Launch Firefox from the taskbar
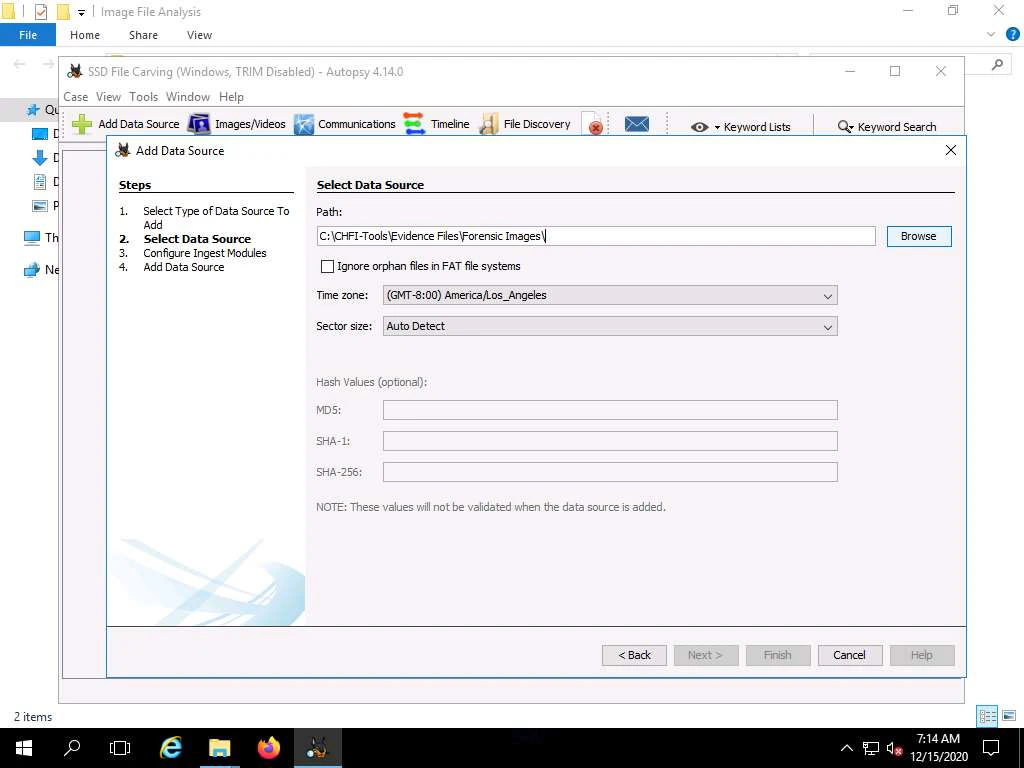 [x=268, y=748]
